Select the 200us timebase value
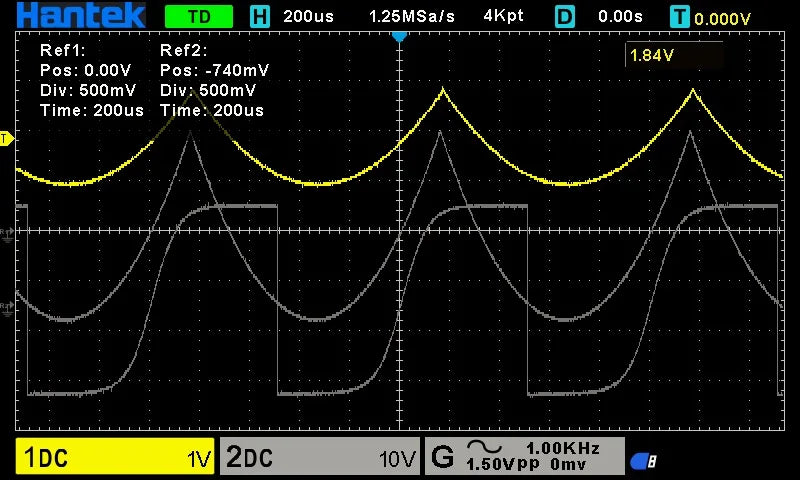Viewport: 800px width, 480px height. click(308, 16)
